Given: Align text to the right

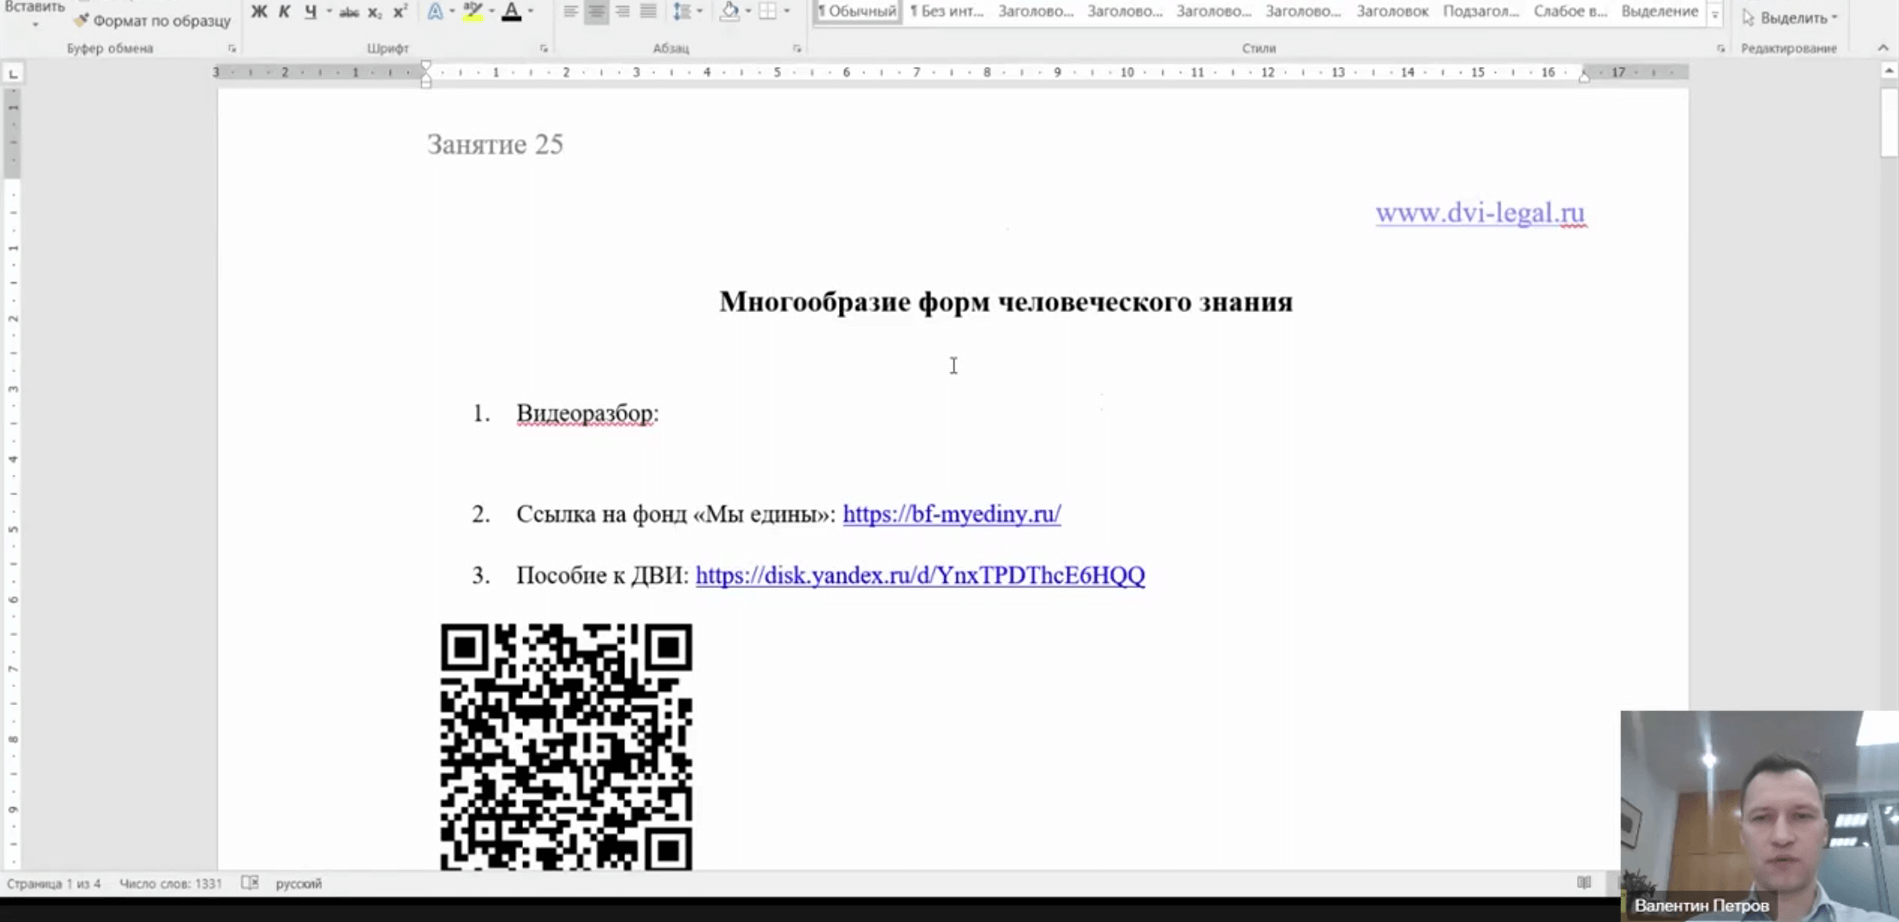Looking at the screenshot, I should click(622, 12).
